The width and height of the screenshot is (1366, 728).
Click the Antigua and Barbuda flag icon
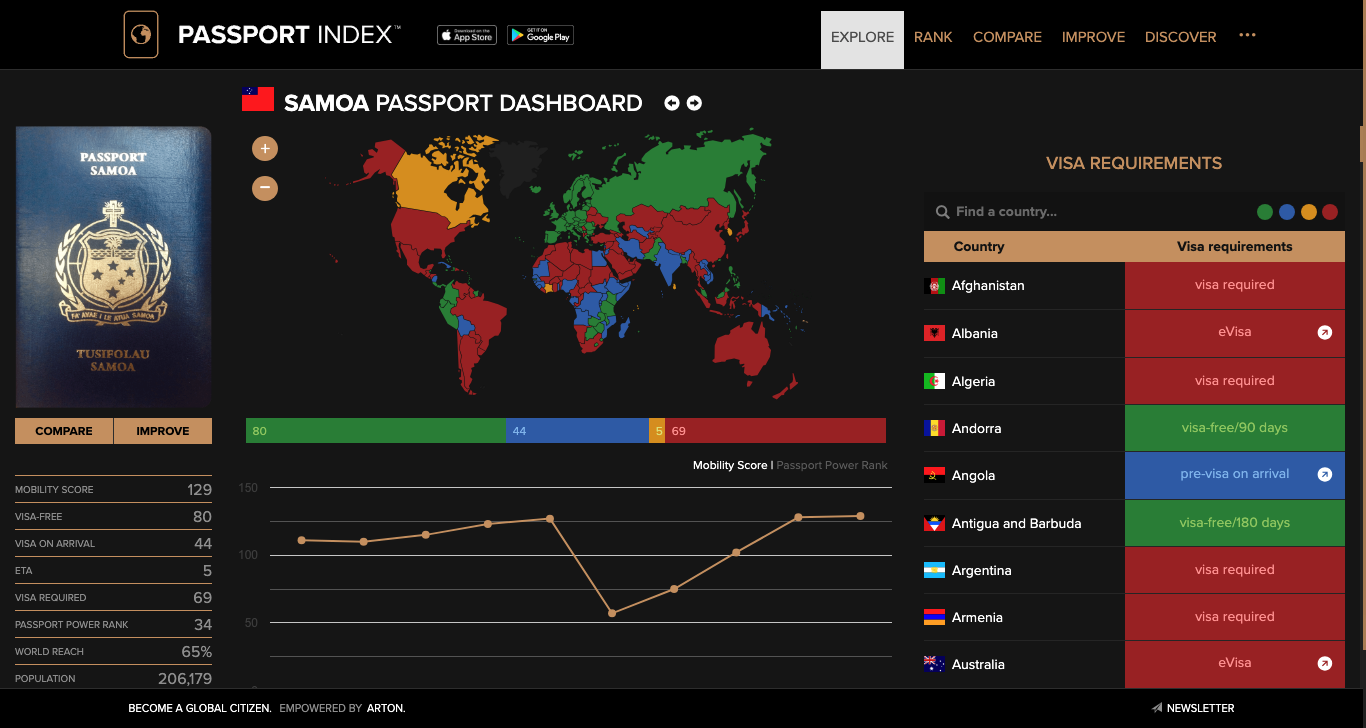pos(935,523)
